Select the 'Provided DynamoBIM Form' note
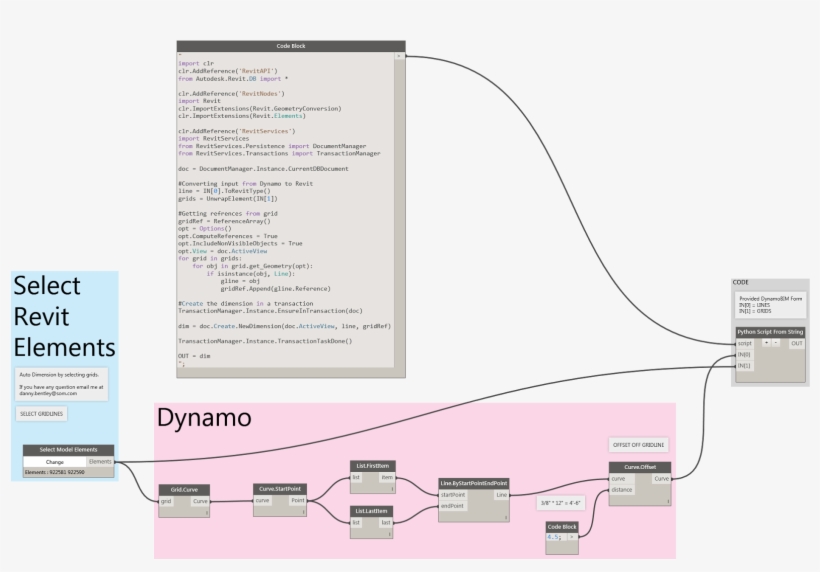Screen dimensions: 820x572 pos(770,305)
